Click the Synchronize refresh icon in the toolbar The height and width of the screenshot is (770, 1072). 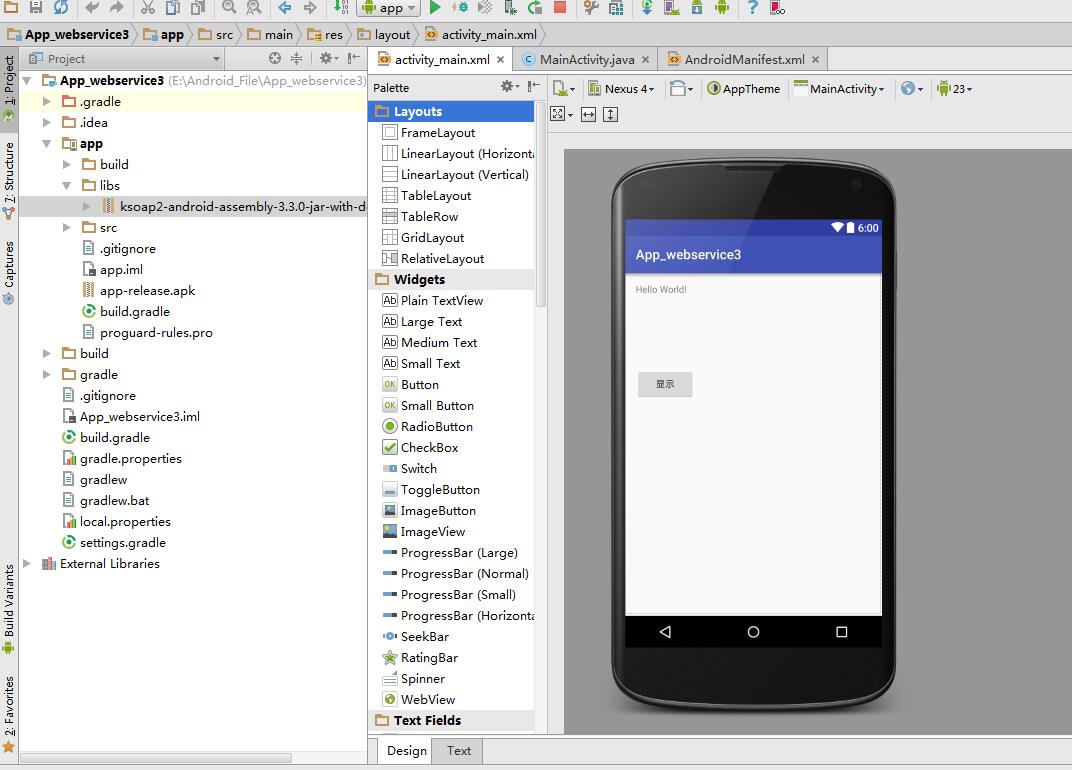tap(61, 8)
